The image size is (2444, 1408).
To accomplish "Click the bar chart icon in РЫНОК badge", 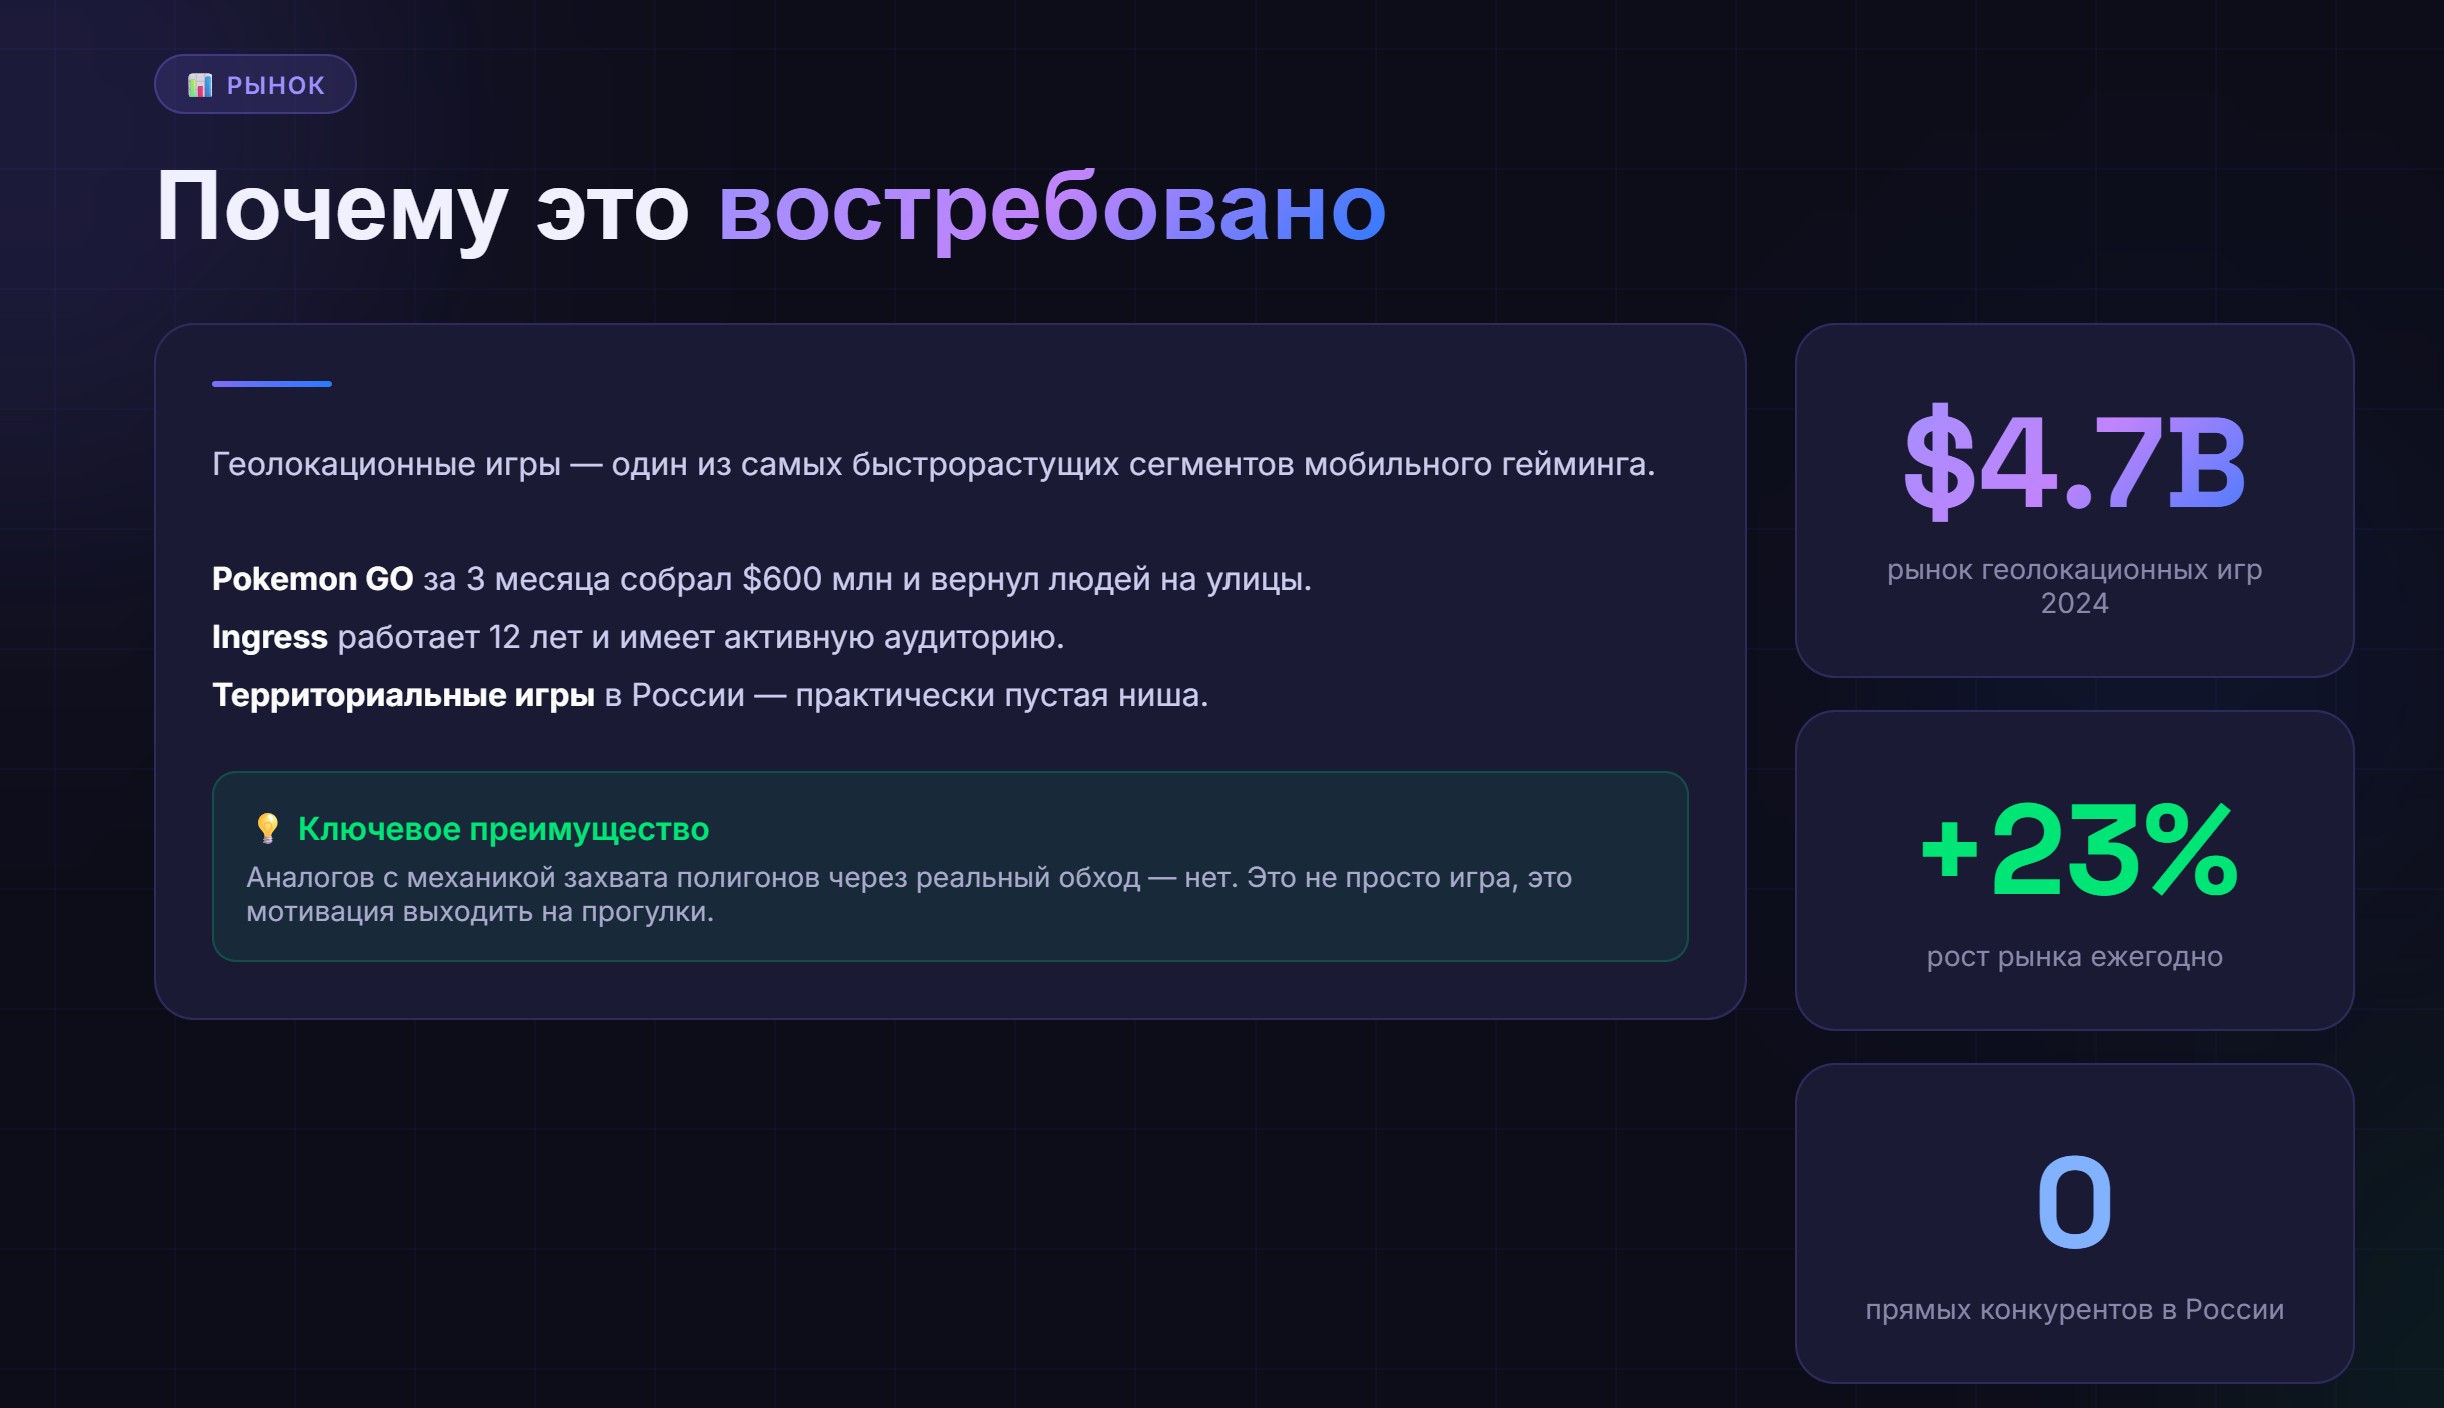I will pos(200,85).
